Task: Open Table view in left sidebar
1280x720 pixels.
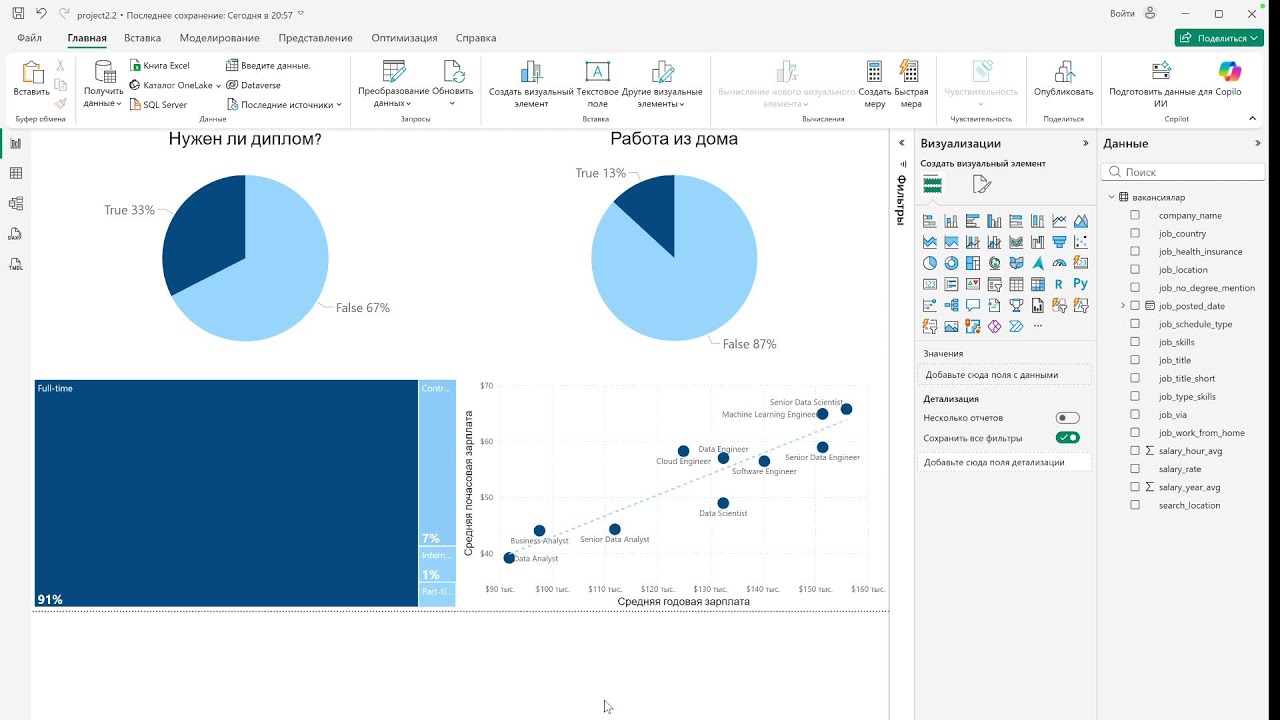Action: (x=15, y=173)
